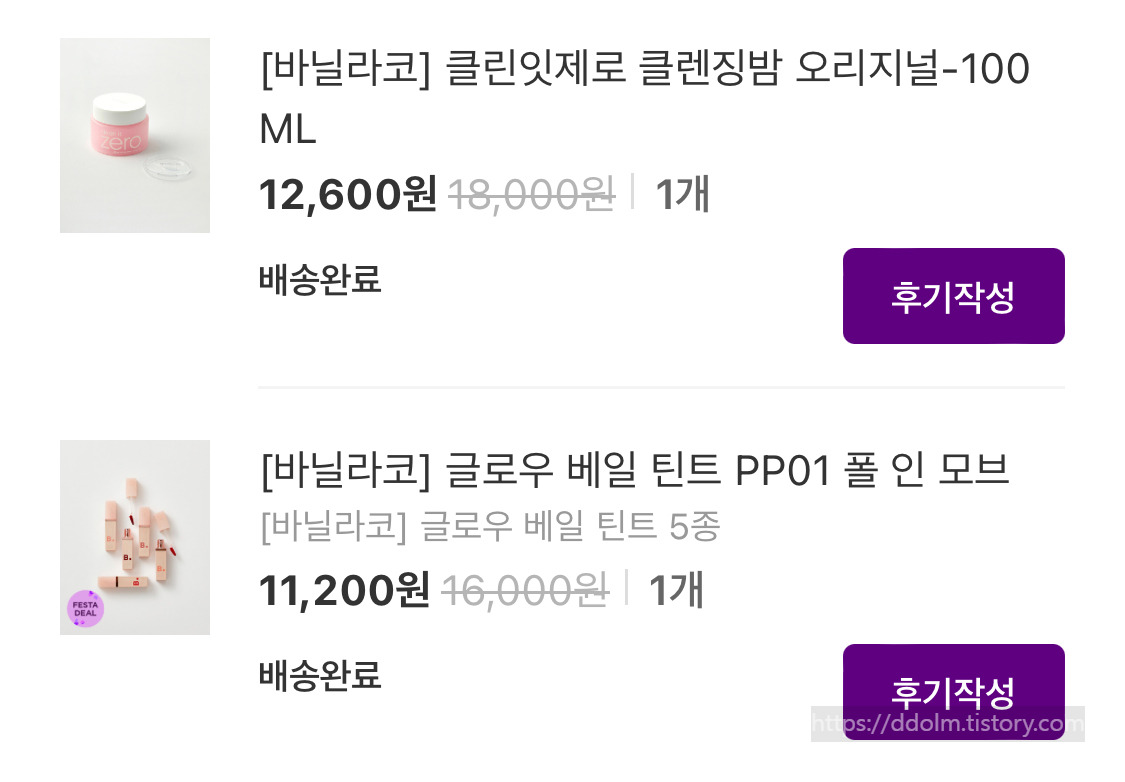Click the crossed-out 18,000원 original price
1125x782 pixels.
pos(530,195)
